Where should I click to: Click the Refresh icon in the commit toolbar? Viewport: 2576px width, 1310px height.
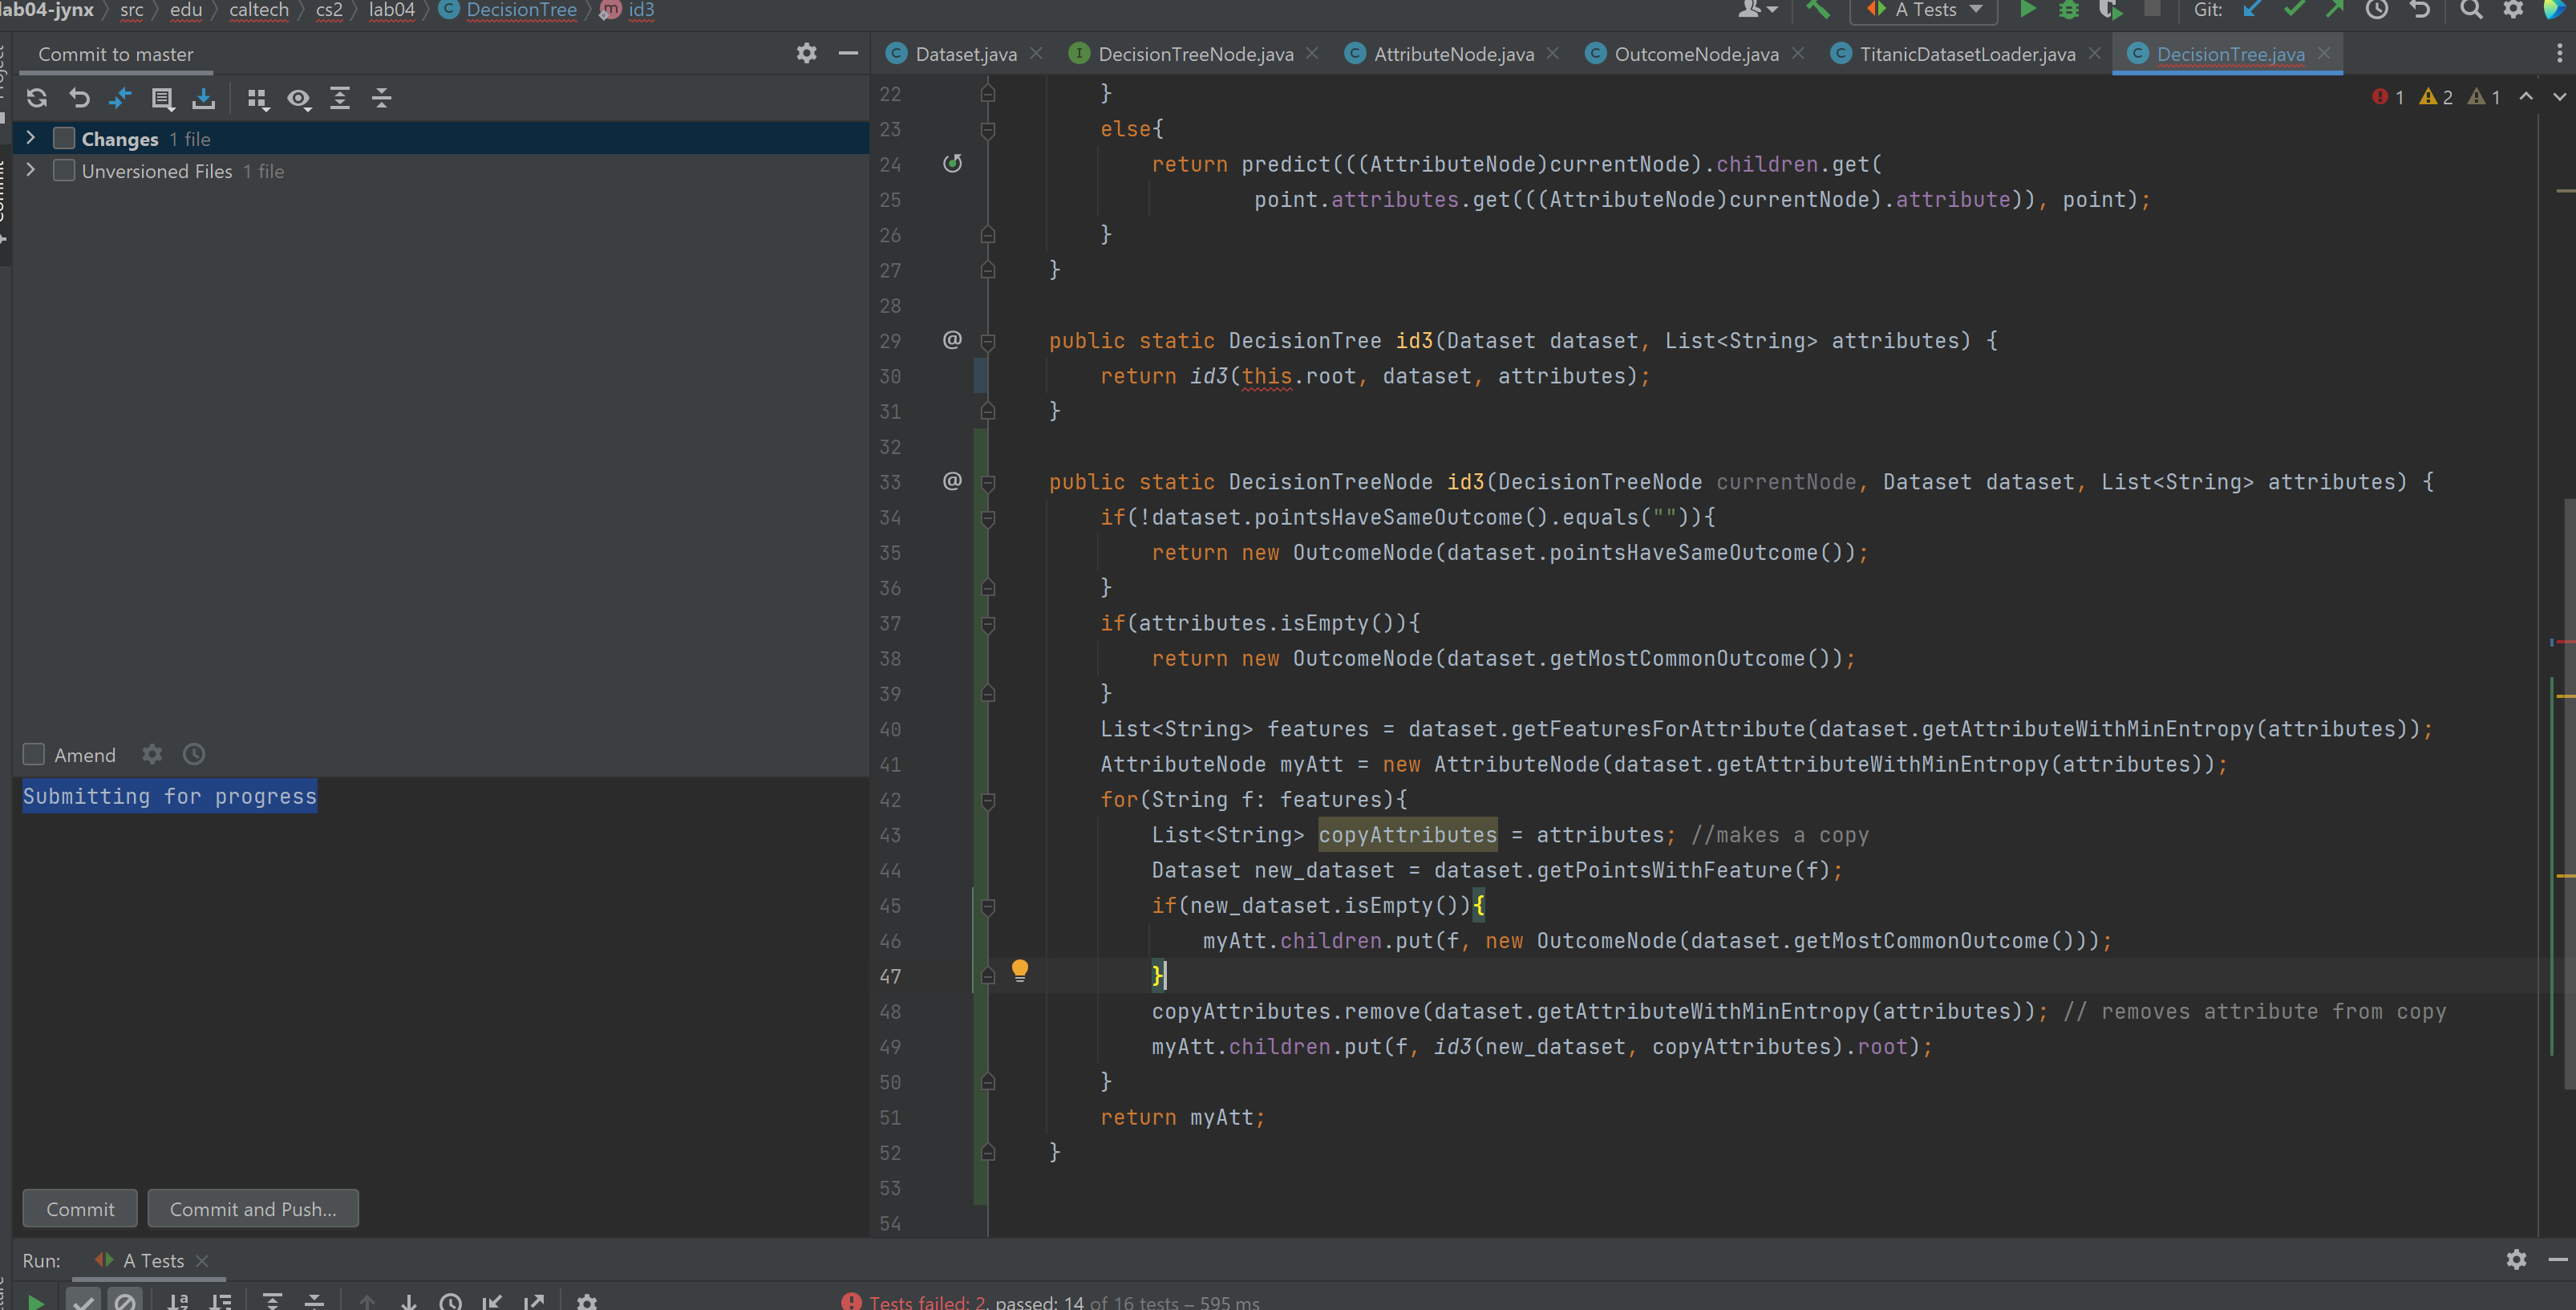[37, 98]
